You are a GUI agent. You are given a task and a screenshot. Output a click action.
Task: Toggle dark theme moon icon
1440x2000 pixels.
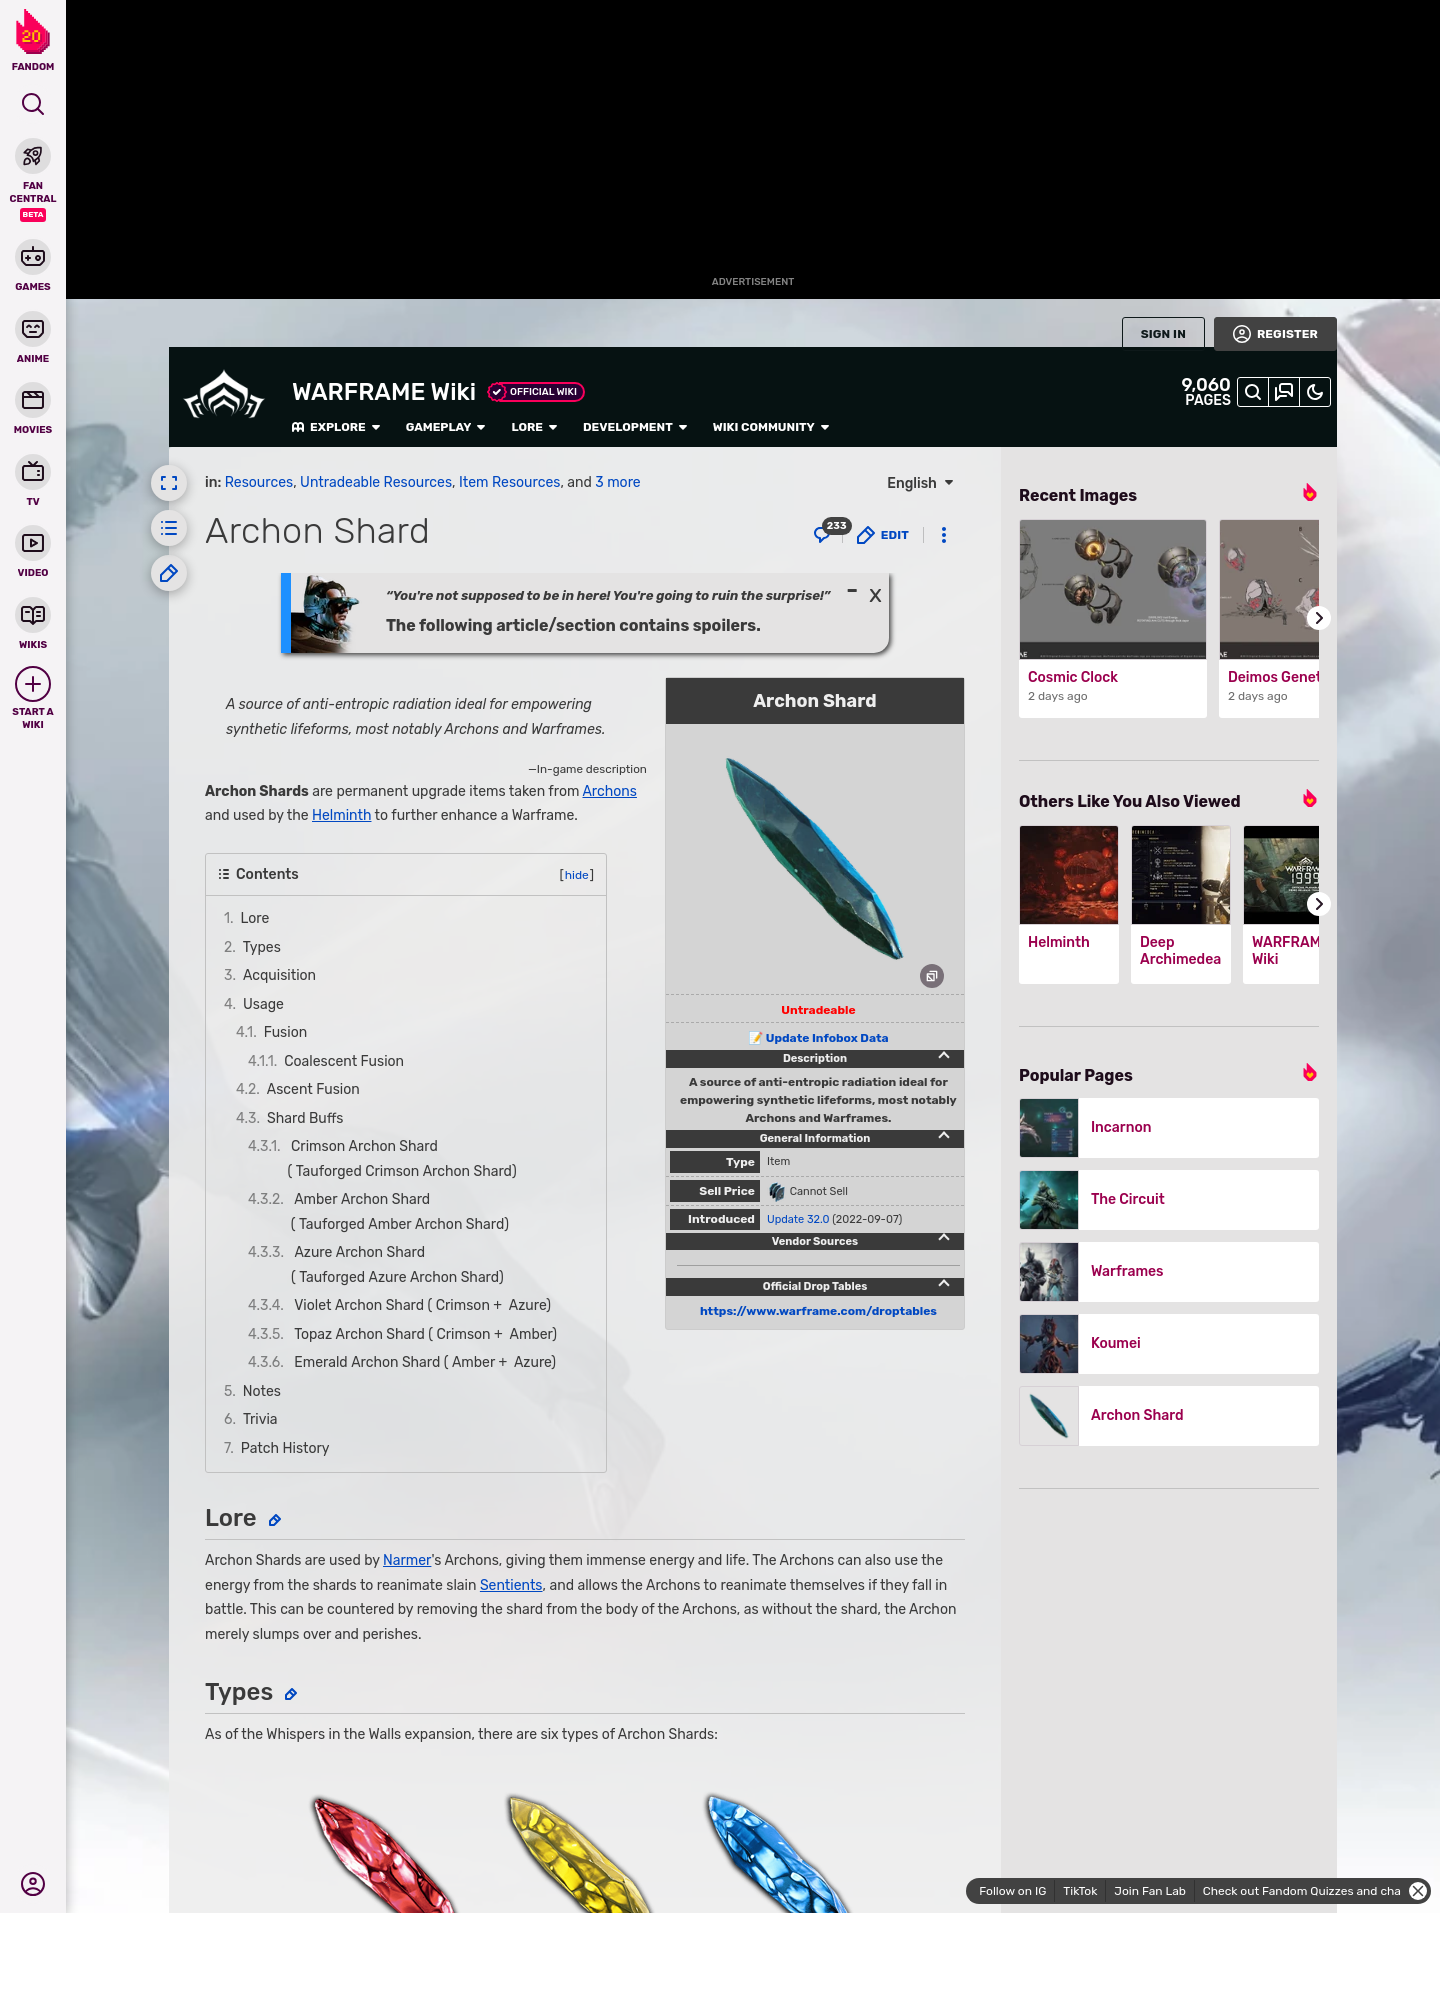point(1315,392)
